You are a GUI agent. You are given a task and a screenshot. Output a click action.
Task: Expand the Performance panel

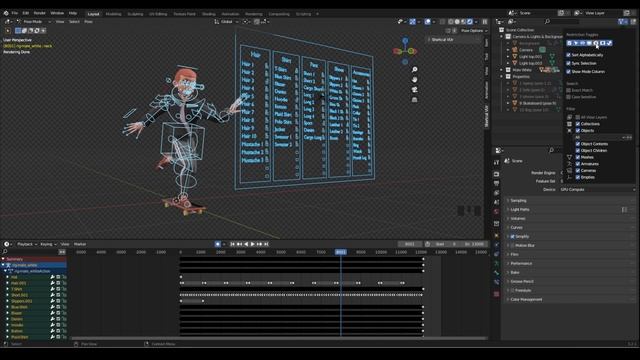(x=521, y=263)
